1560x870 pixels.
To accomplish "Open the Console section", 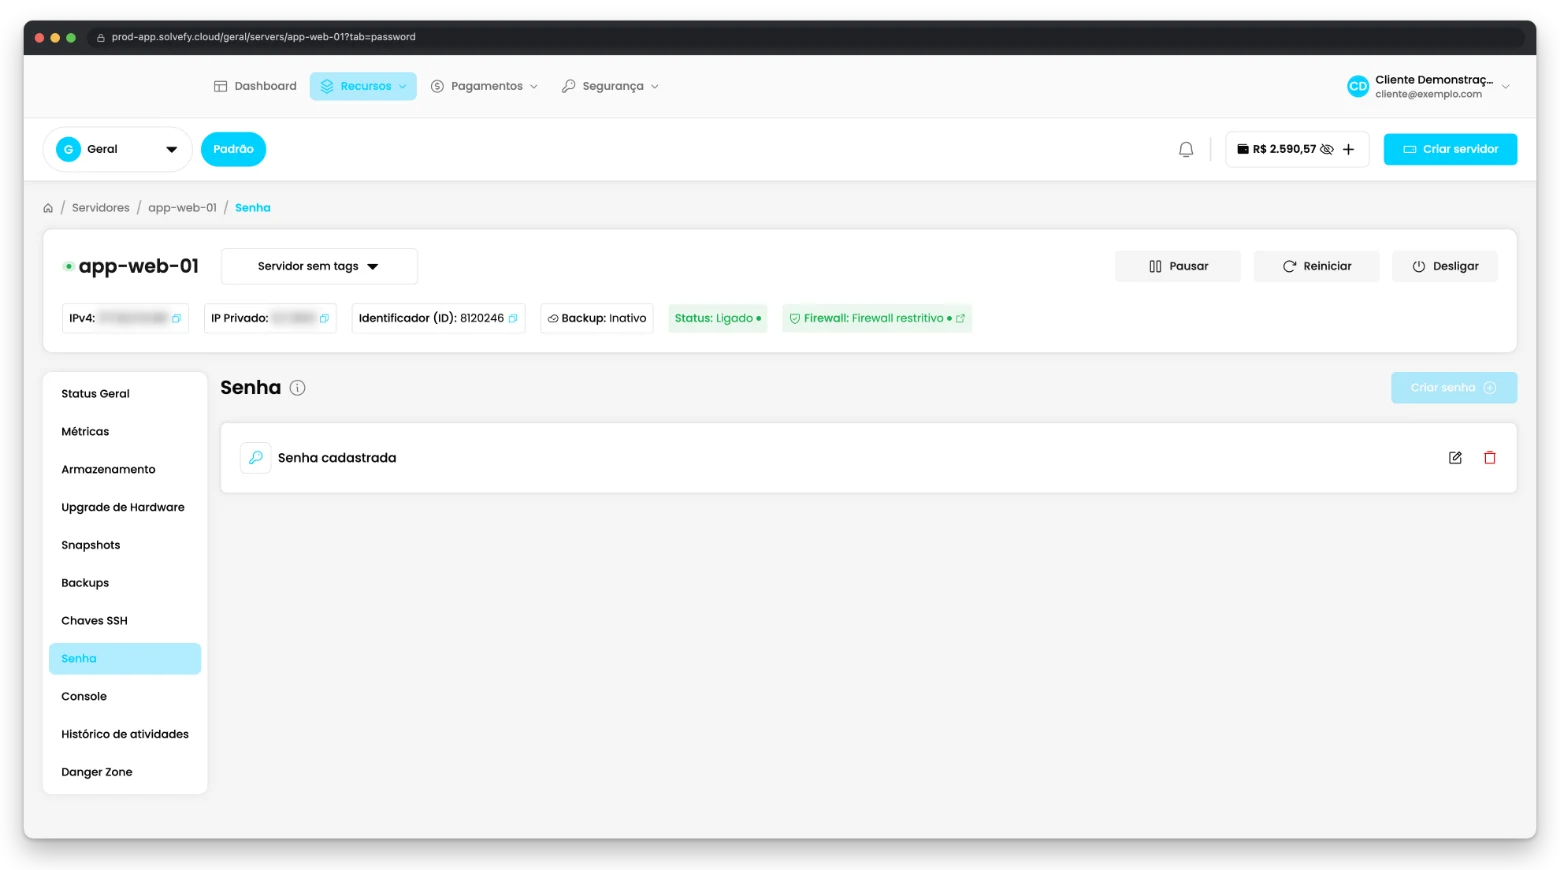I will coord(125,697).
